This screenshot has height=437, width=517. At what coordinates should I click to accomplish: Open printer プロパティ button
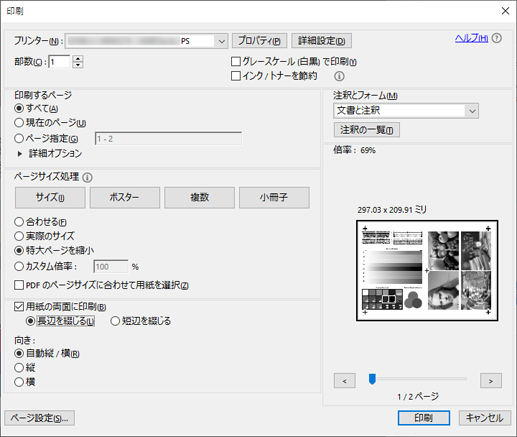pyautogui.click(x=259, y=41)
